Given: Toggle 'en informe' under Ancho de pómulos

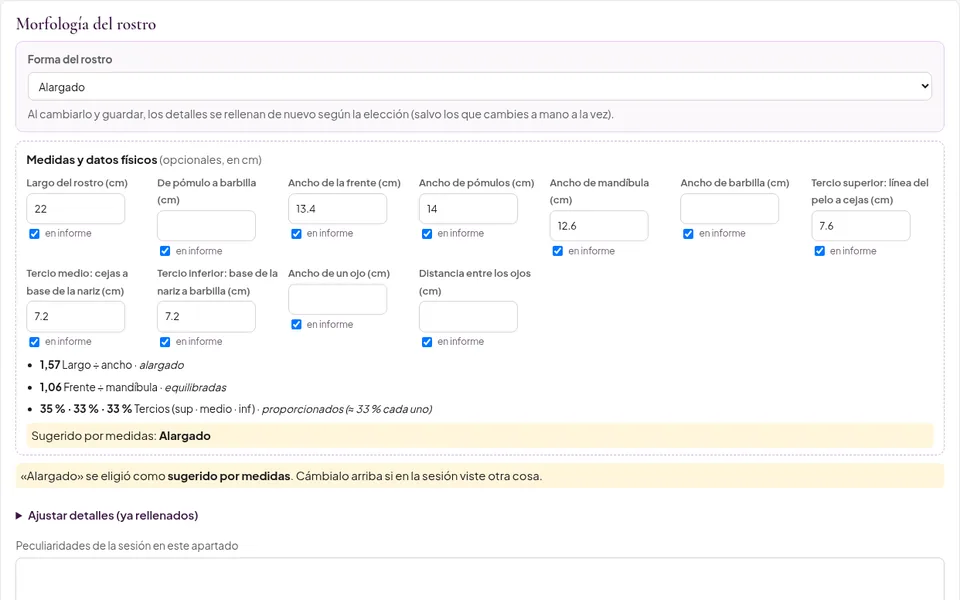Looking at the screenshot, I should coord(427,234).
